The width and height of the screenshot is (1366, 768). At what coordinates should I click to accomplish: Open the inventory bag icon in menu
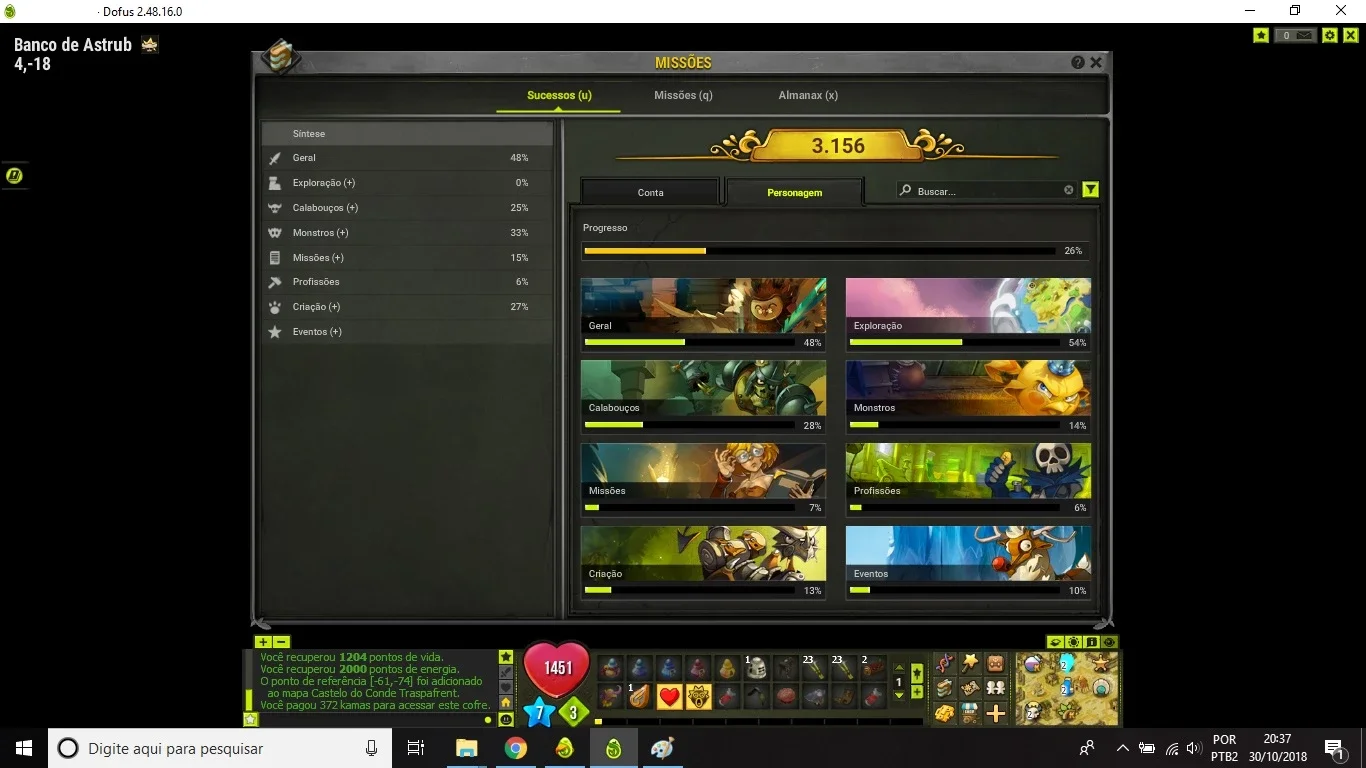pyautogui.click(x=996, y=663)
